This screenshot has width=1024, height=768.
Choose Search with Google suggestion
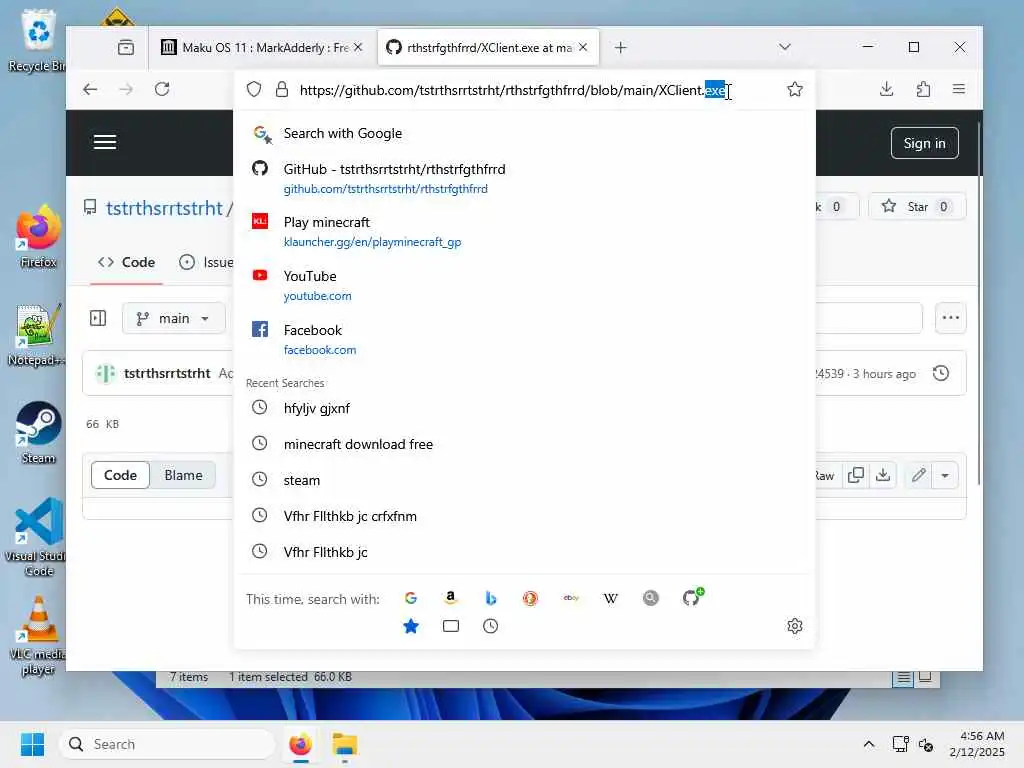point(524,134)
